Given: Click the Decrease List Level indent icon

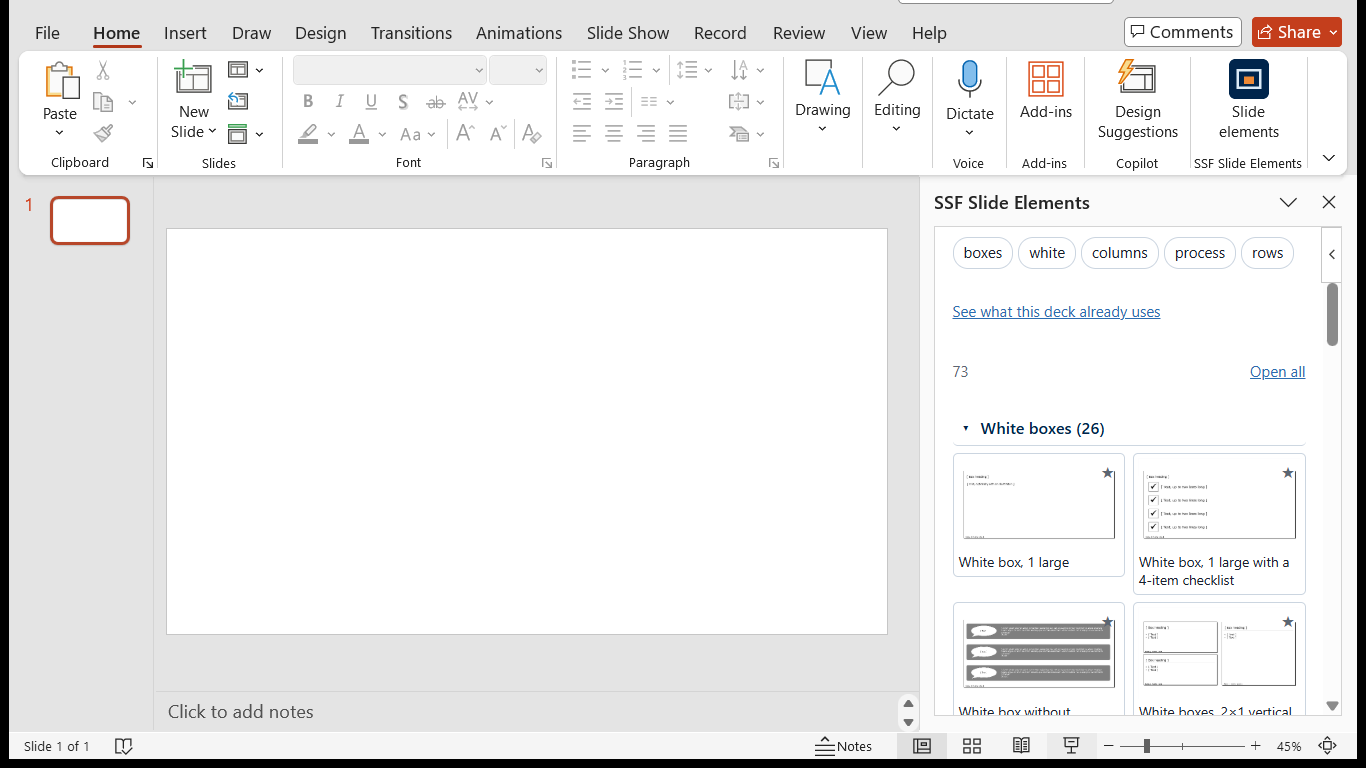Looking at the screenshot, I should (582, 102).
